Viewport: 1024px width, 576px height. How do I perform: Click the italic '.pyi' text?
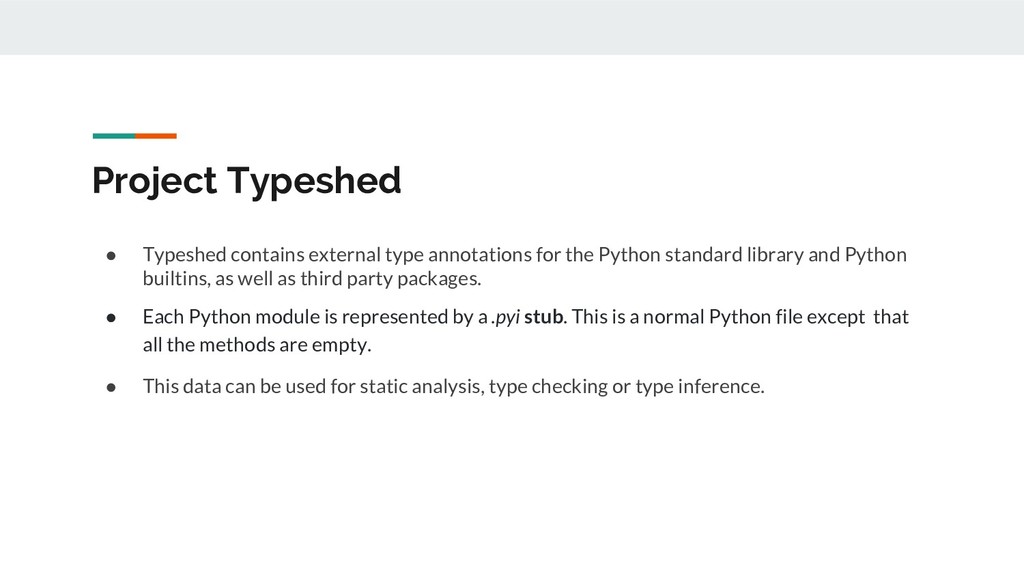[x=505, y=317]
